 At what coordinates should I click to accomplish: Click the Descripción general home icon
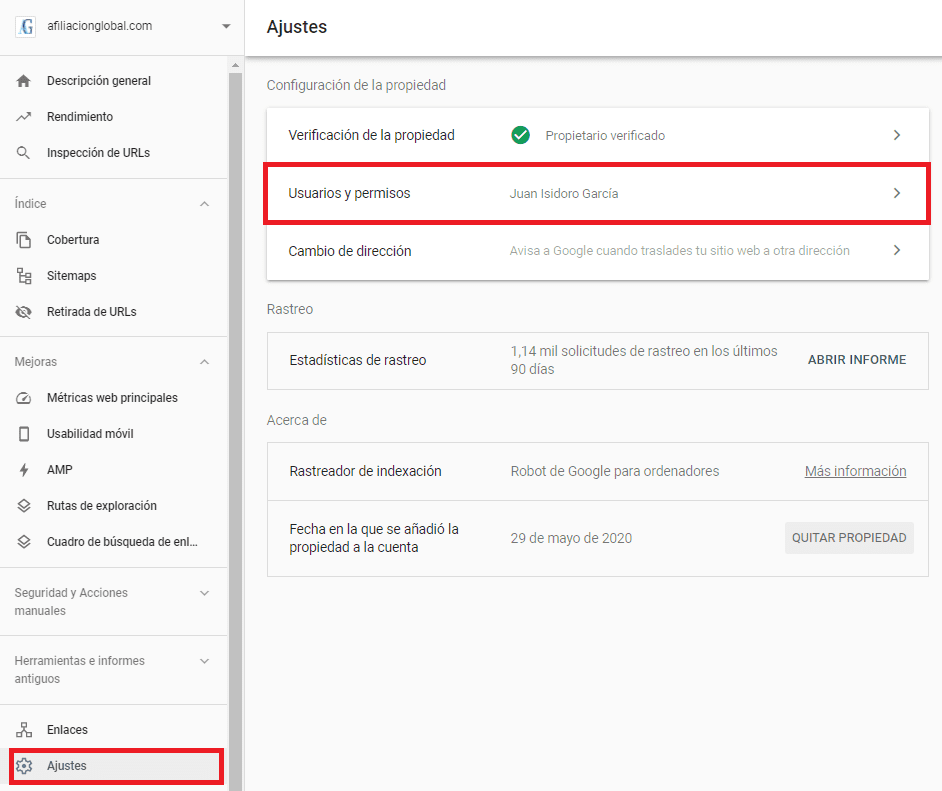(x=23, y=80)
